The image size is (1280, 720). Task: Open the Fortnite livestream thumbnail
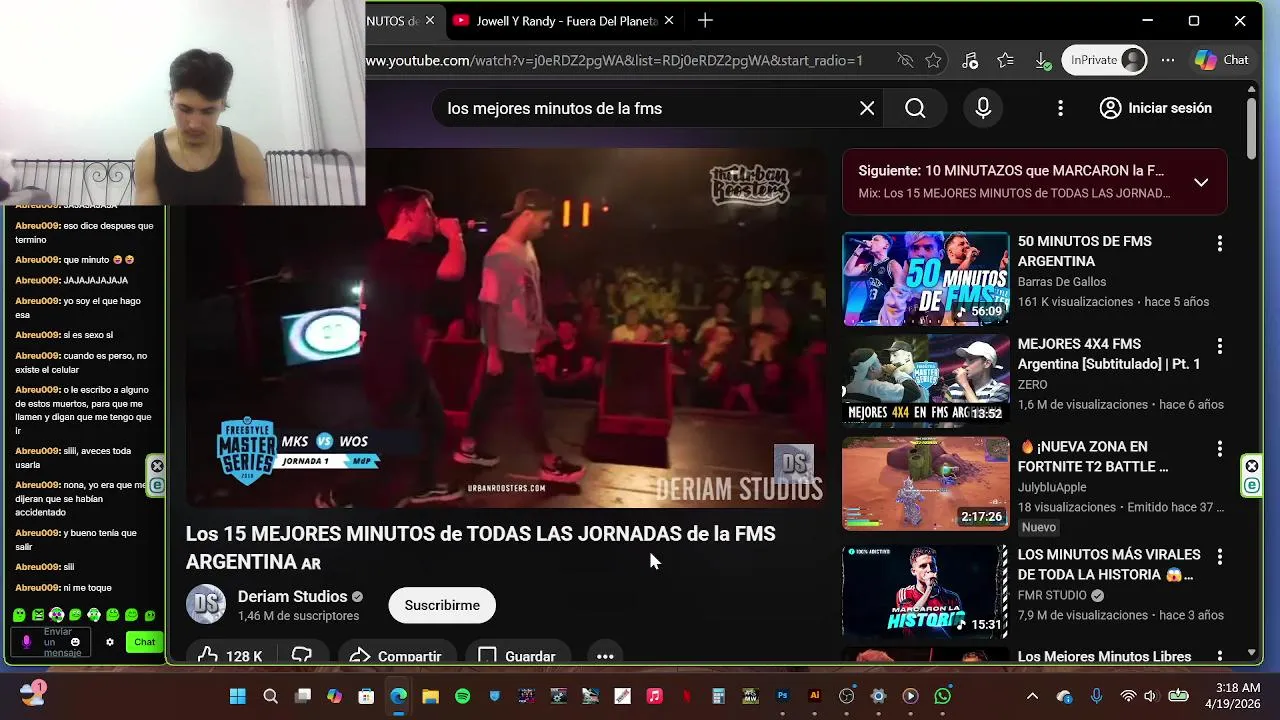926,485
